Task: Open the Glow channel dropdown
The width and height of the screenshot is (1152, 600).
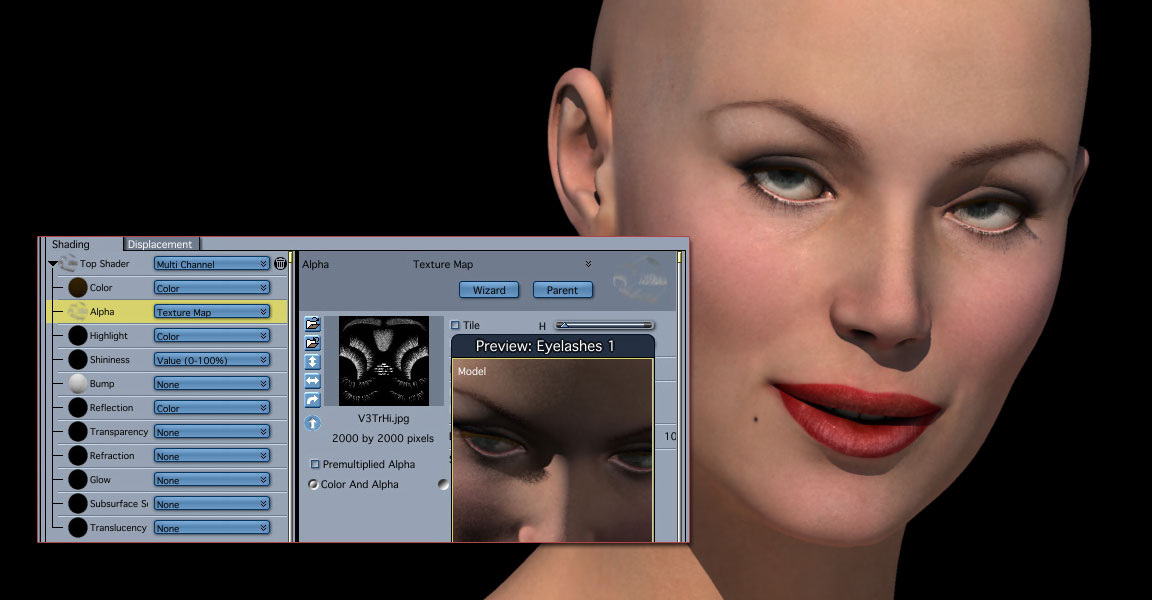Action: point(212,480)
